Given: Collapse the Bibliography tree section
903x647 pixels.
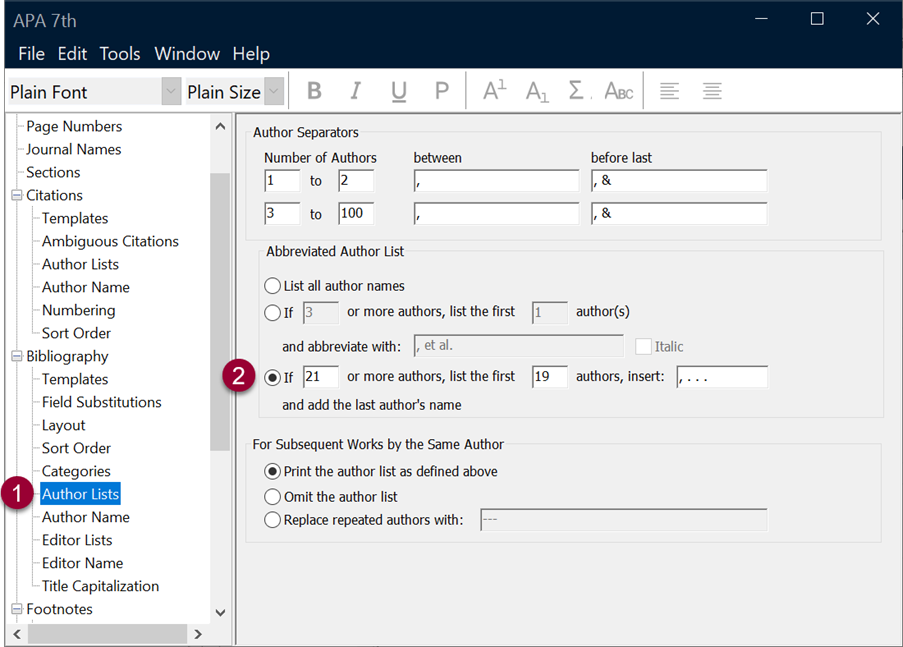Looking at the screenshot, I should pos(16,356).
